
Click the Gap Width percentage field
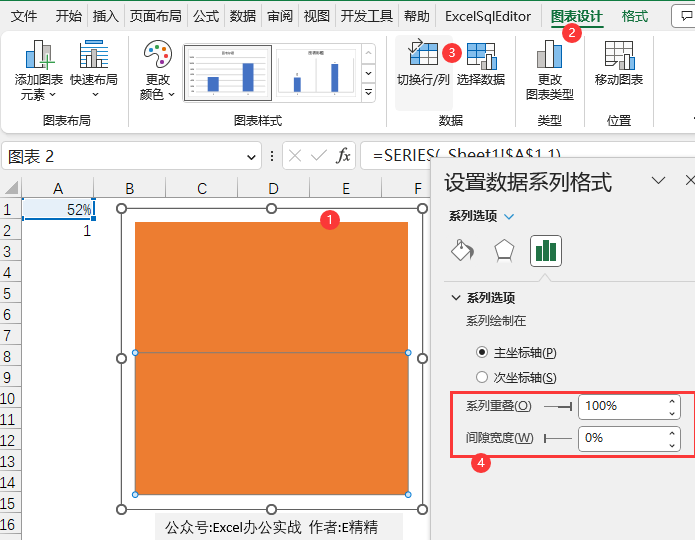[620, 438]
